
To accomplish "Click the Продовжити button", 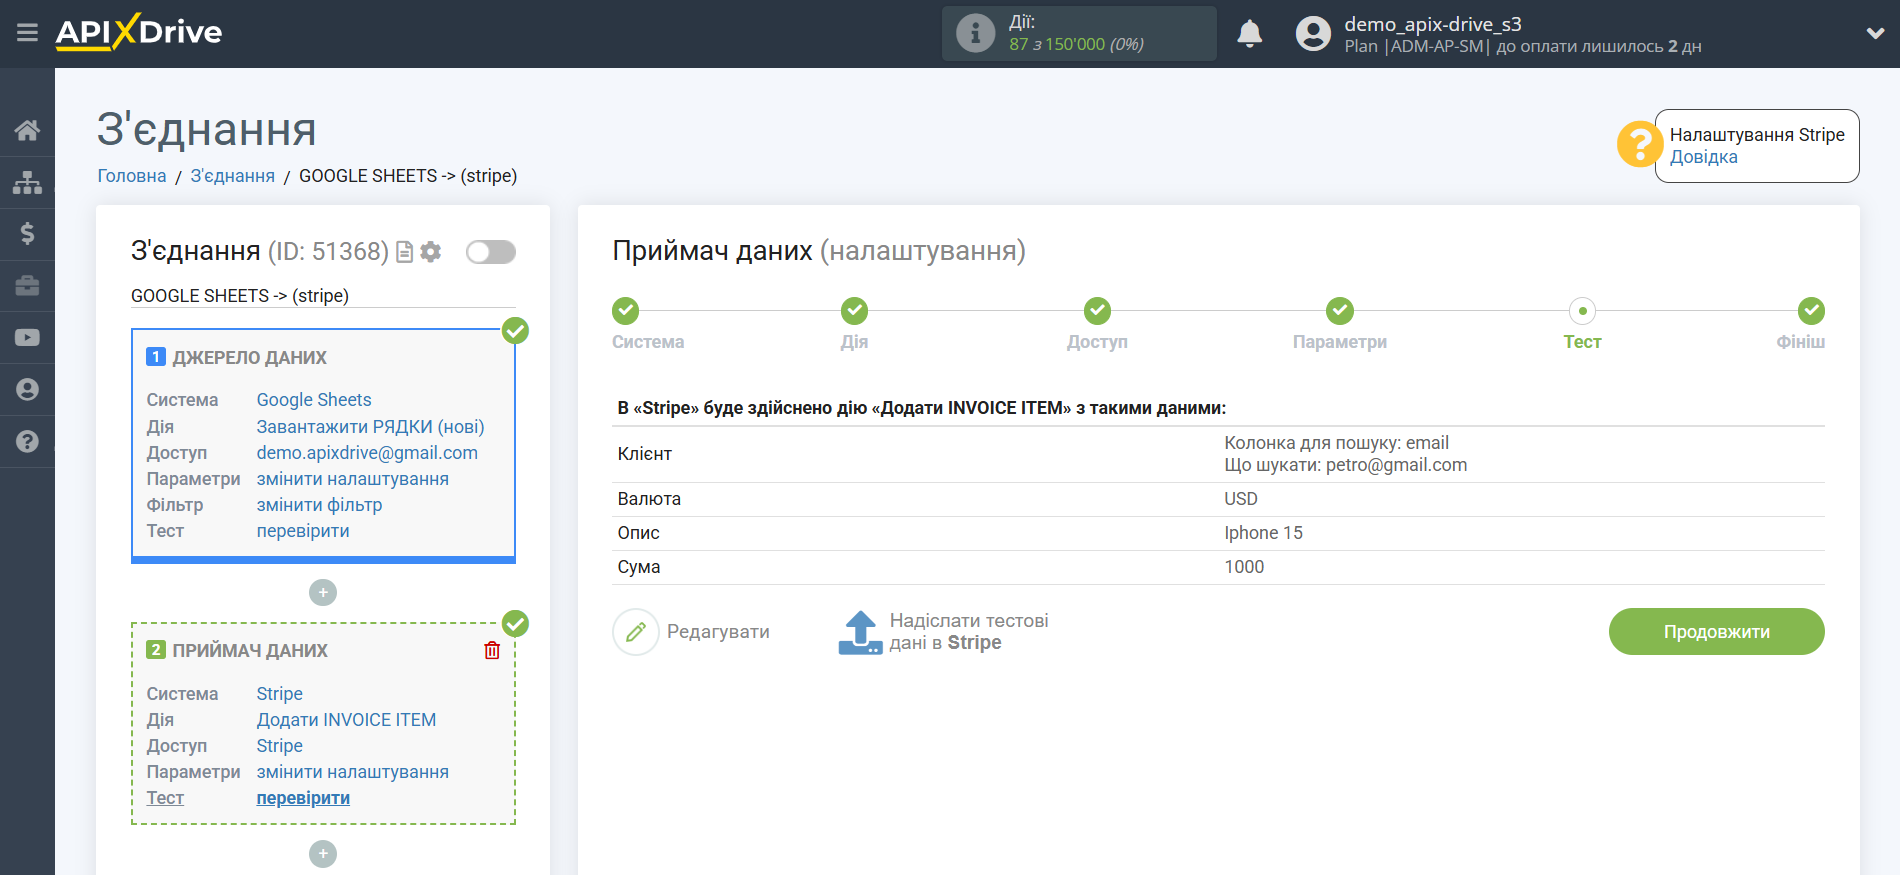I will (1716, 632).
